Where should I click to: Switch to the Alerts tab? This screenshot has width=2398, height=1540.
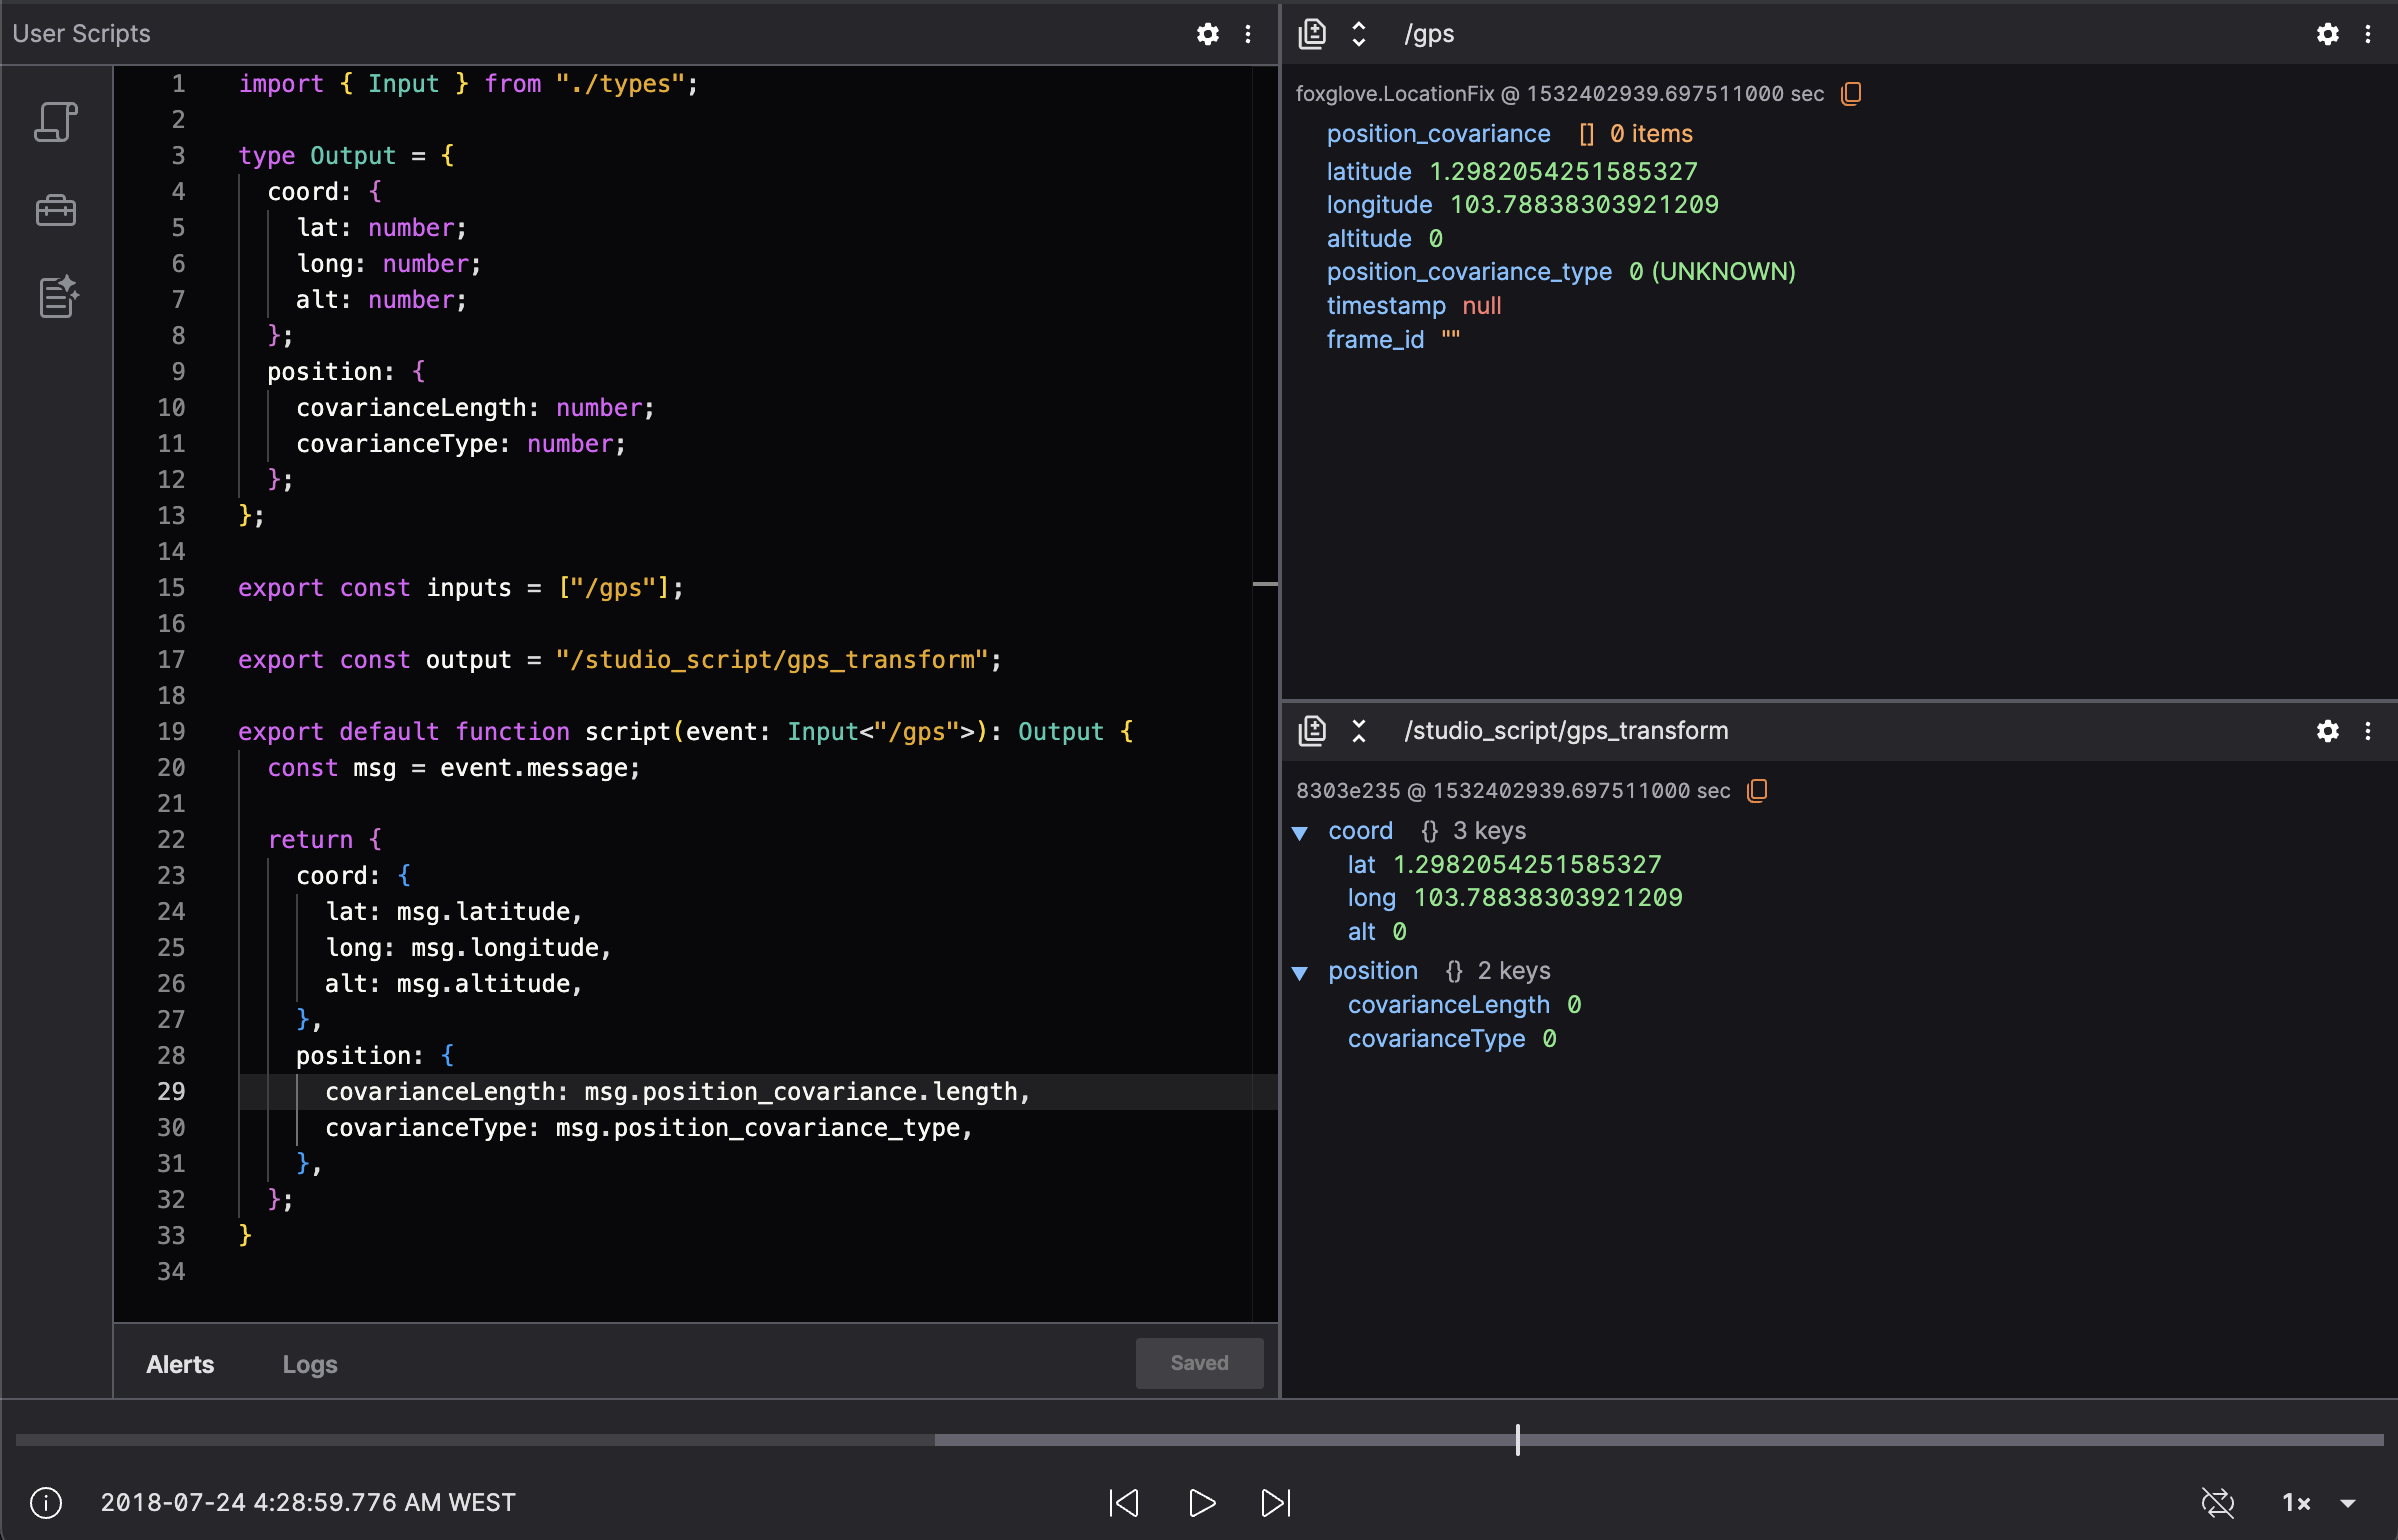pos(180,1364)
